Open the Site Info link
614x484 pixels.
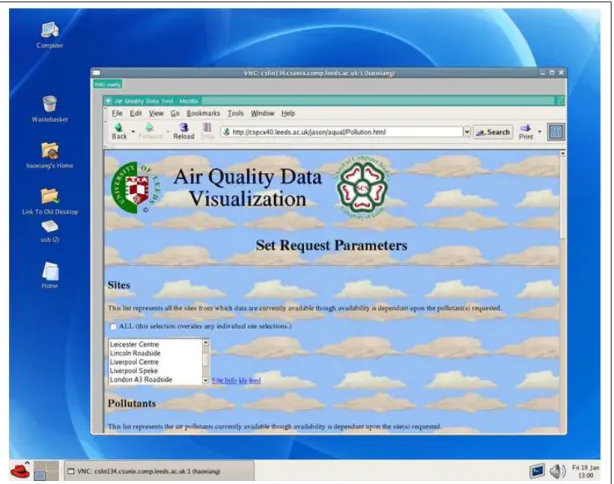[224, 380]
